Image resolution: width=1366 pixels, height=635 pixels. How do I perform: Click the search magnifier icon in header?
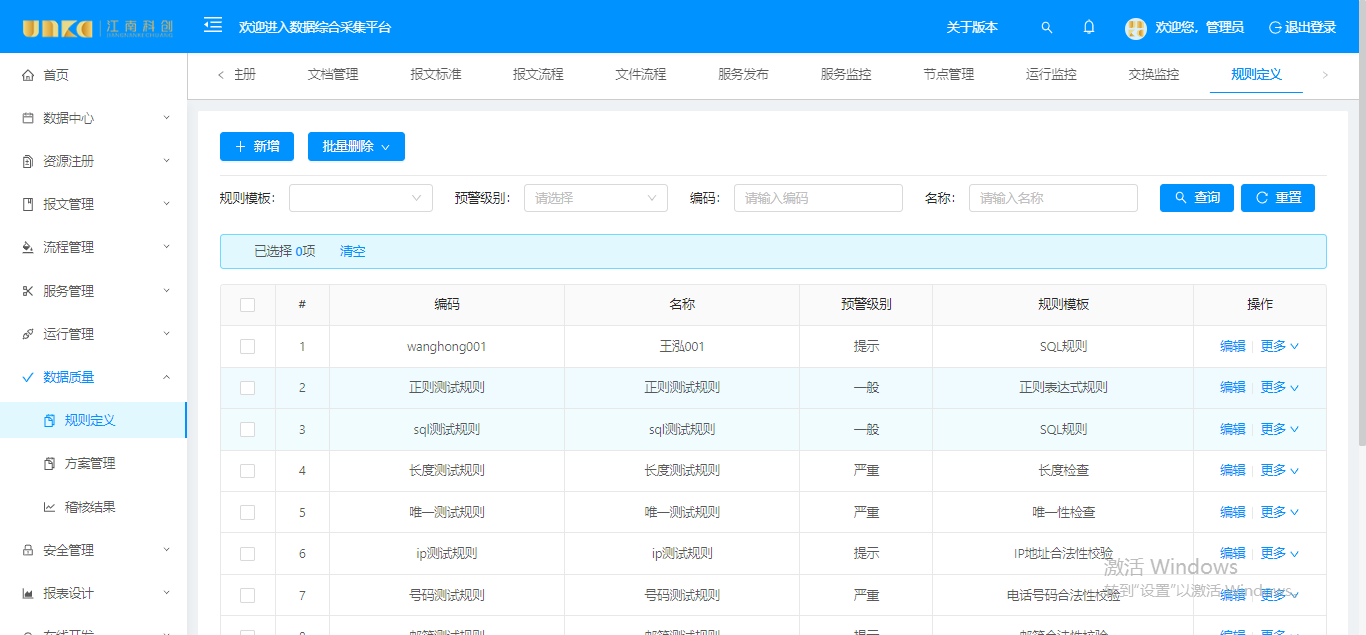click(x=1047, y=28)
